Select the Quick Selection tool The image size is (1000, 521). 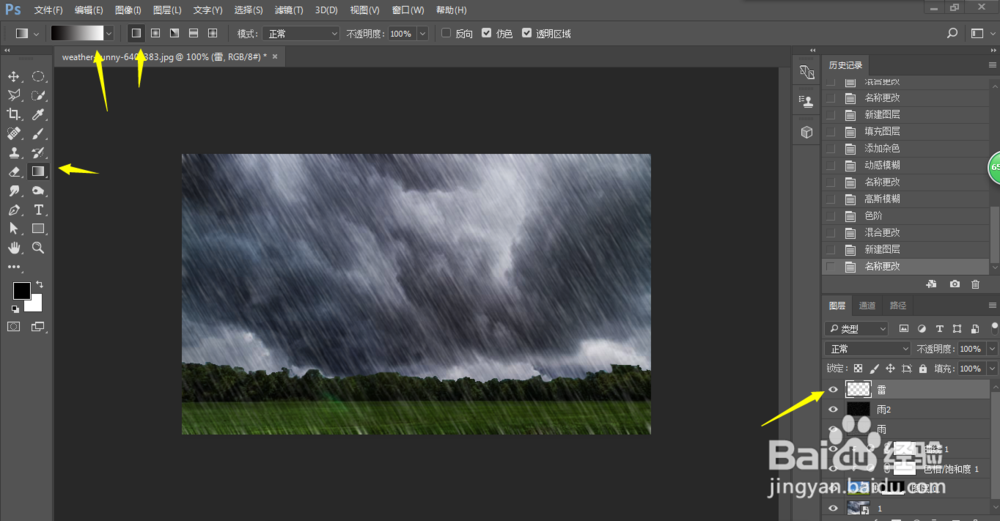[x=38, y=96]
